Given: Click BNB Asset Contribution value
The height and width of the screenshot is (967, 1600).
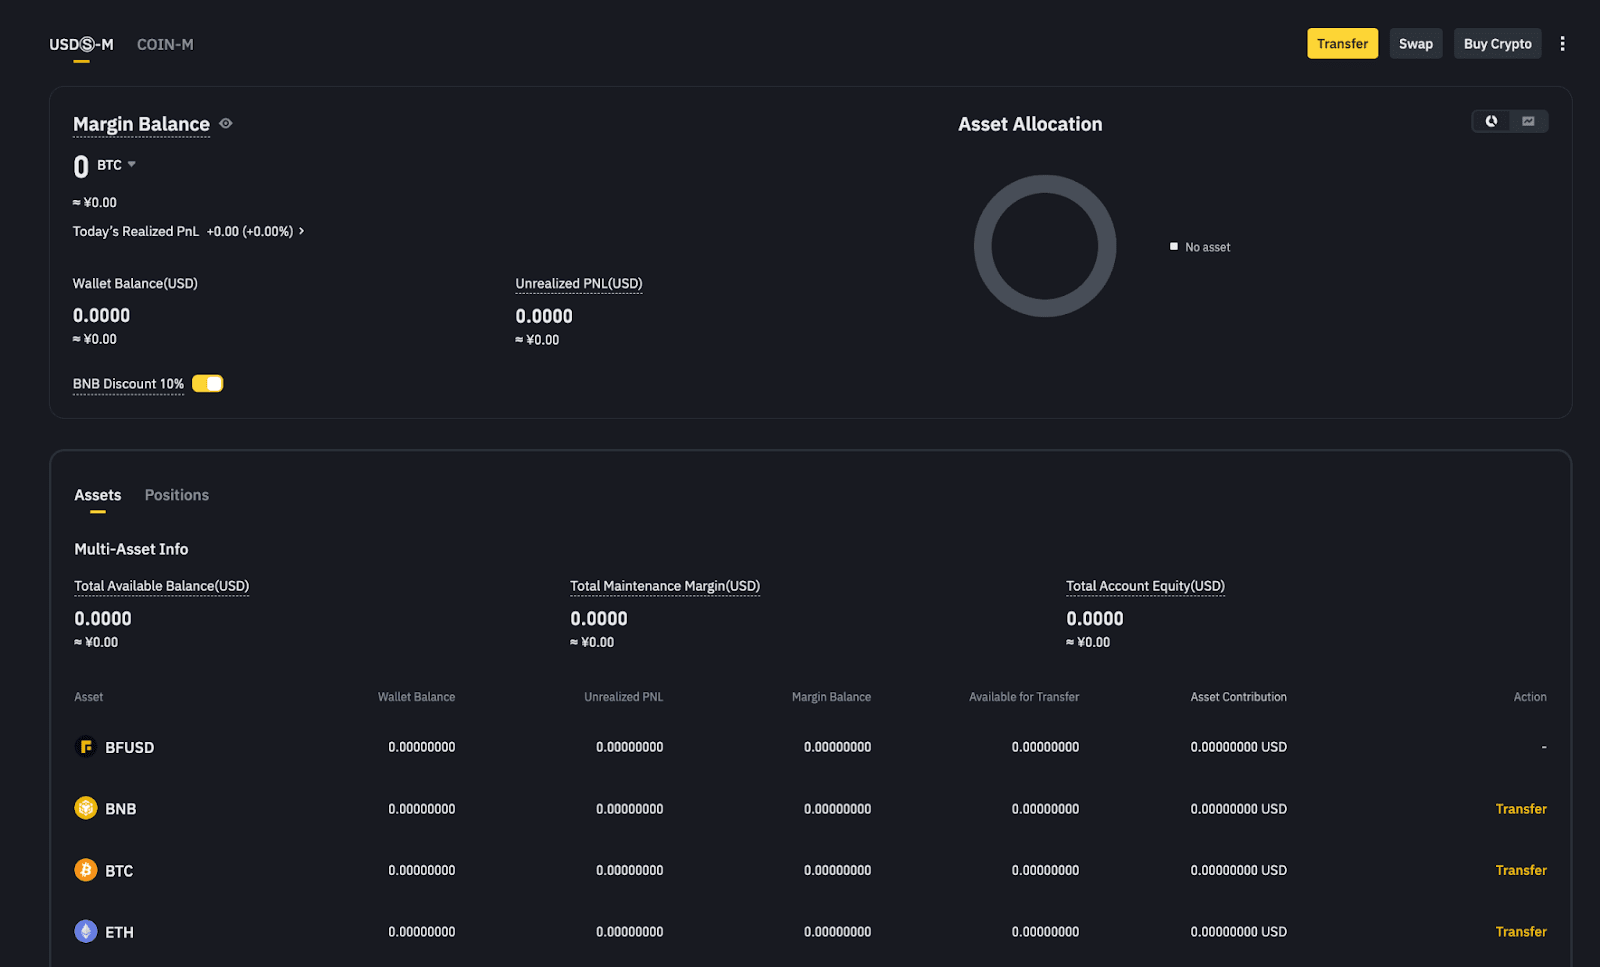Looking at the screenshot, I should [1238, 809].
